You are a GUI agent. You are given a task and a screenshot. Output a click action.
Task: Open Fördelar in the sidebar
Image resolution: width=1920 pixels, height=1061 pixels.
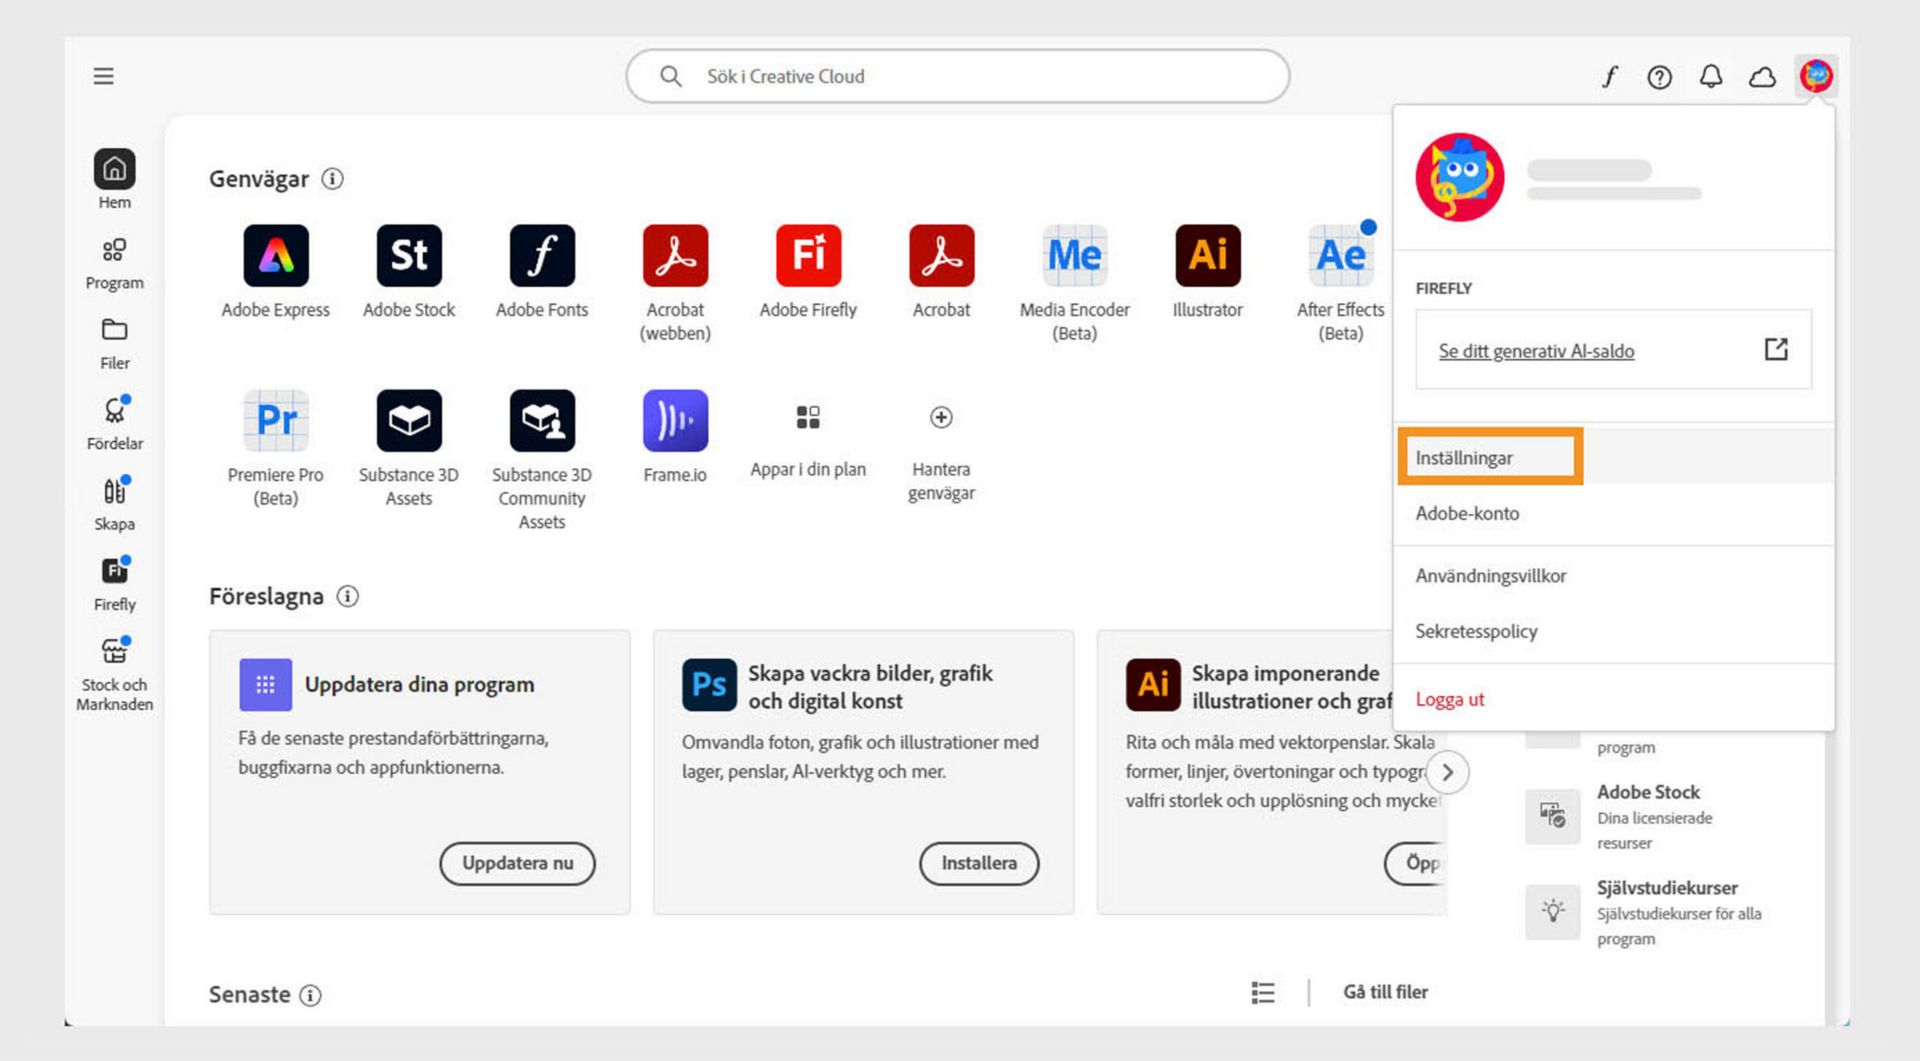114,424
